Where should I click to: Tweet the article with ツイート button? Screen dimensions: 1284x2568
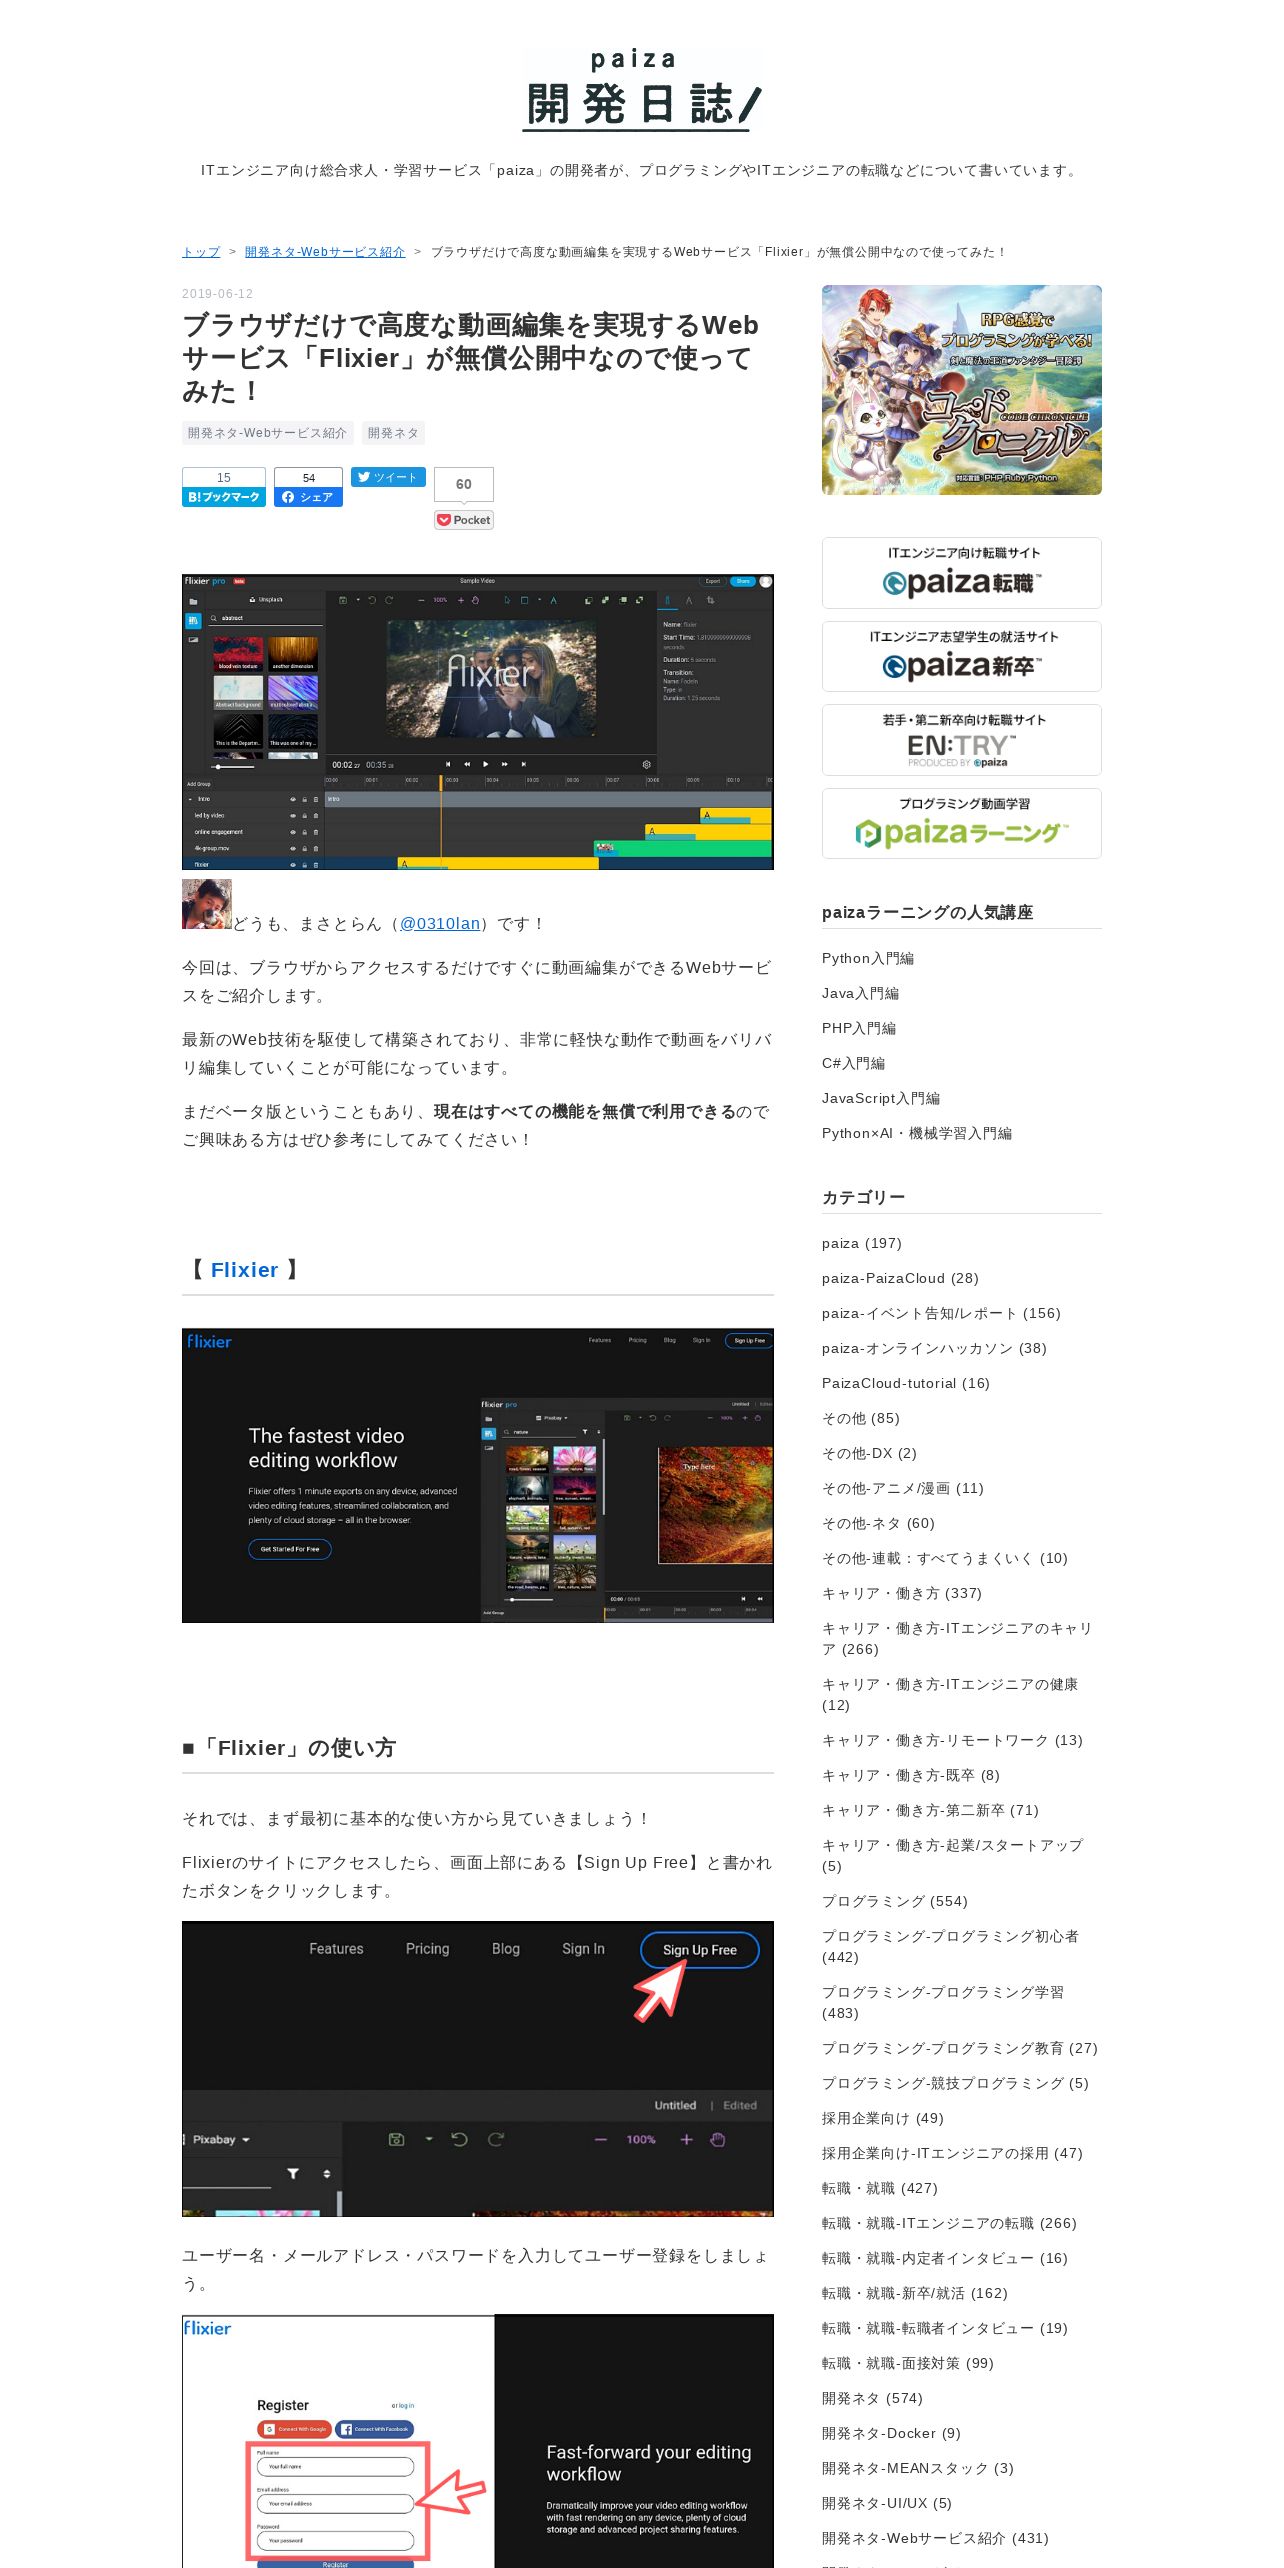pos(388,477)
